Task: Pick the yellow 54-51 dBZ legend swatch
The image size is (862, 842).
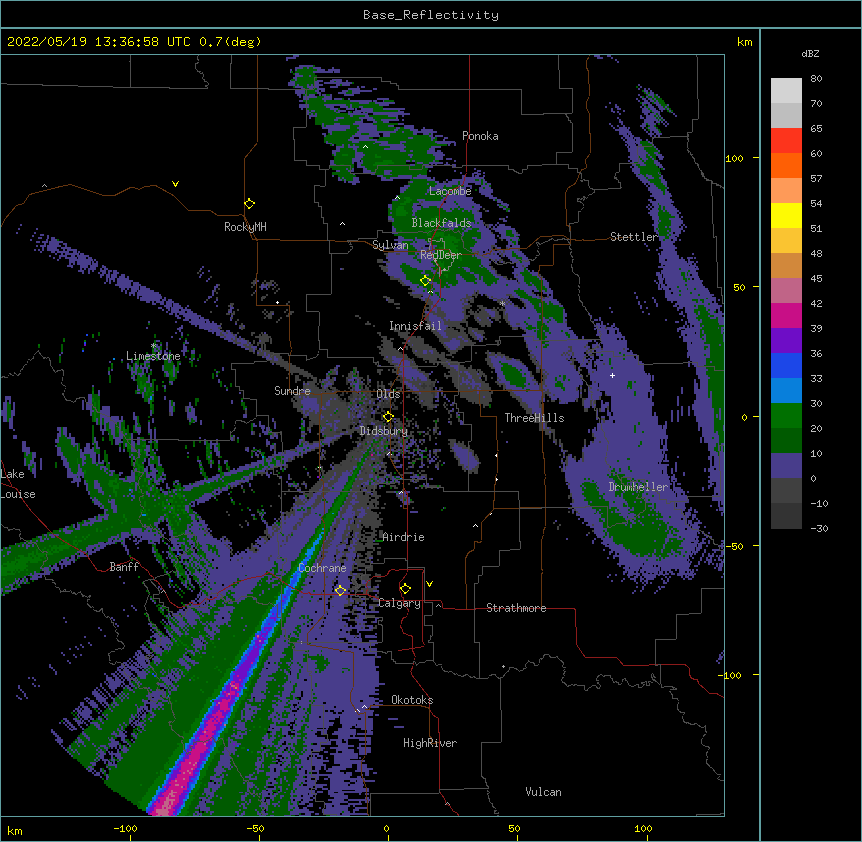Action: tap(786, 216)
